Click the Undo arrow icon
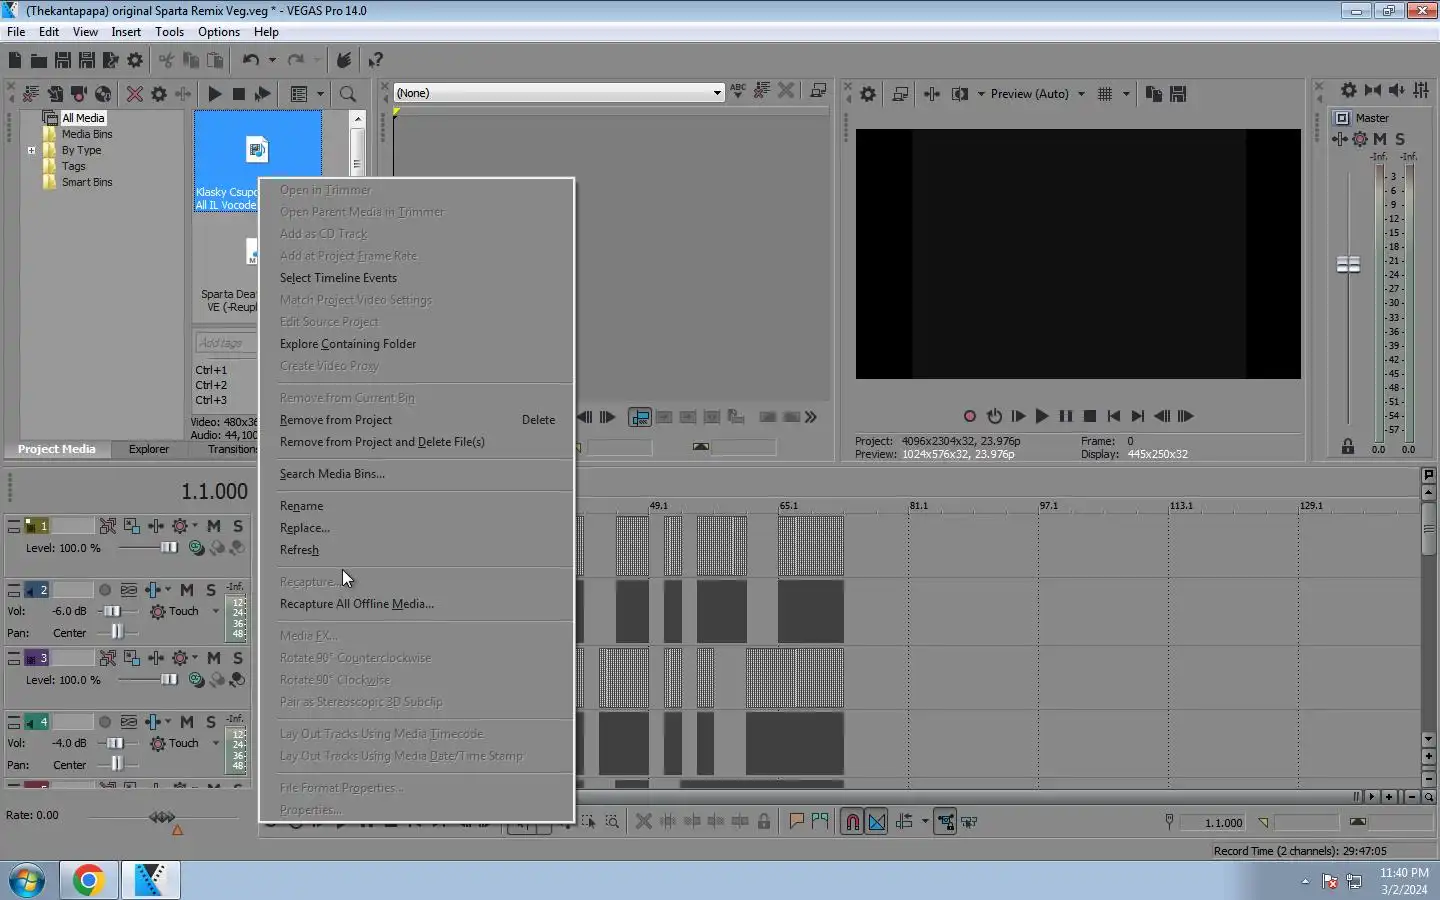The image size is (1440, 900). tap(250, 61)
